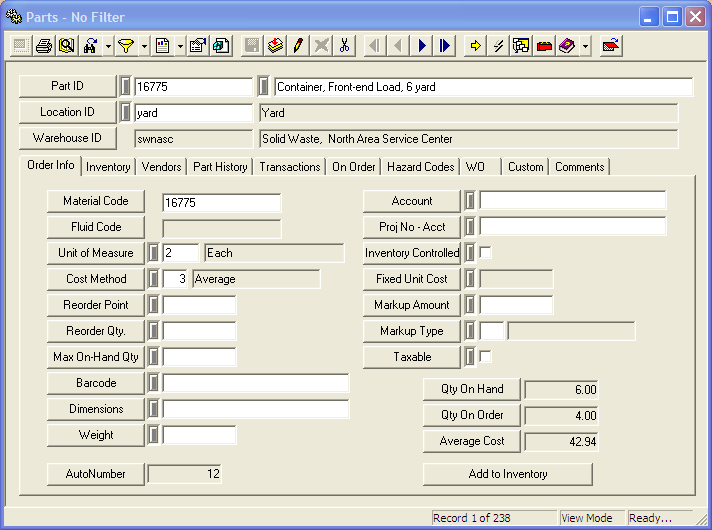The width and height of the screenshot is (712, 530).
Task: Click into the Reorder Point field
Action: pyautogui.click(x=199, y=305)
